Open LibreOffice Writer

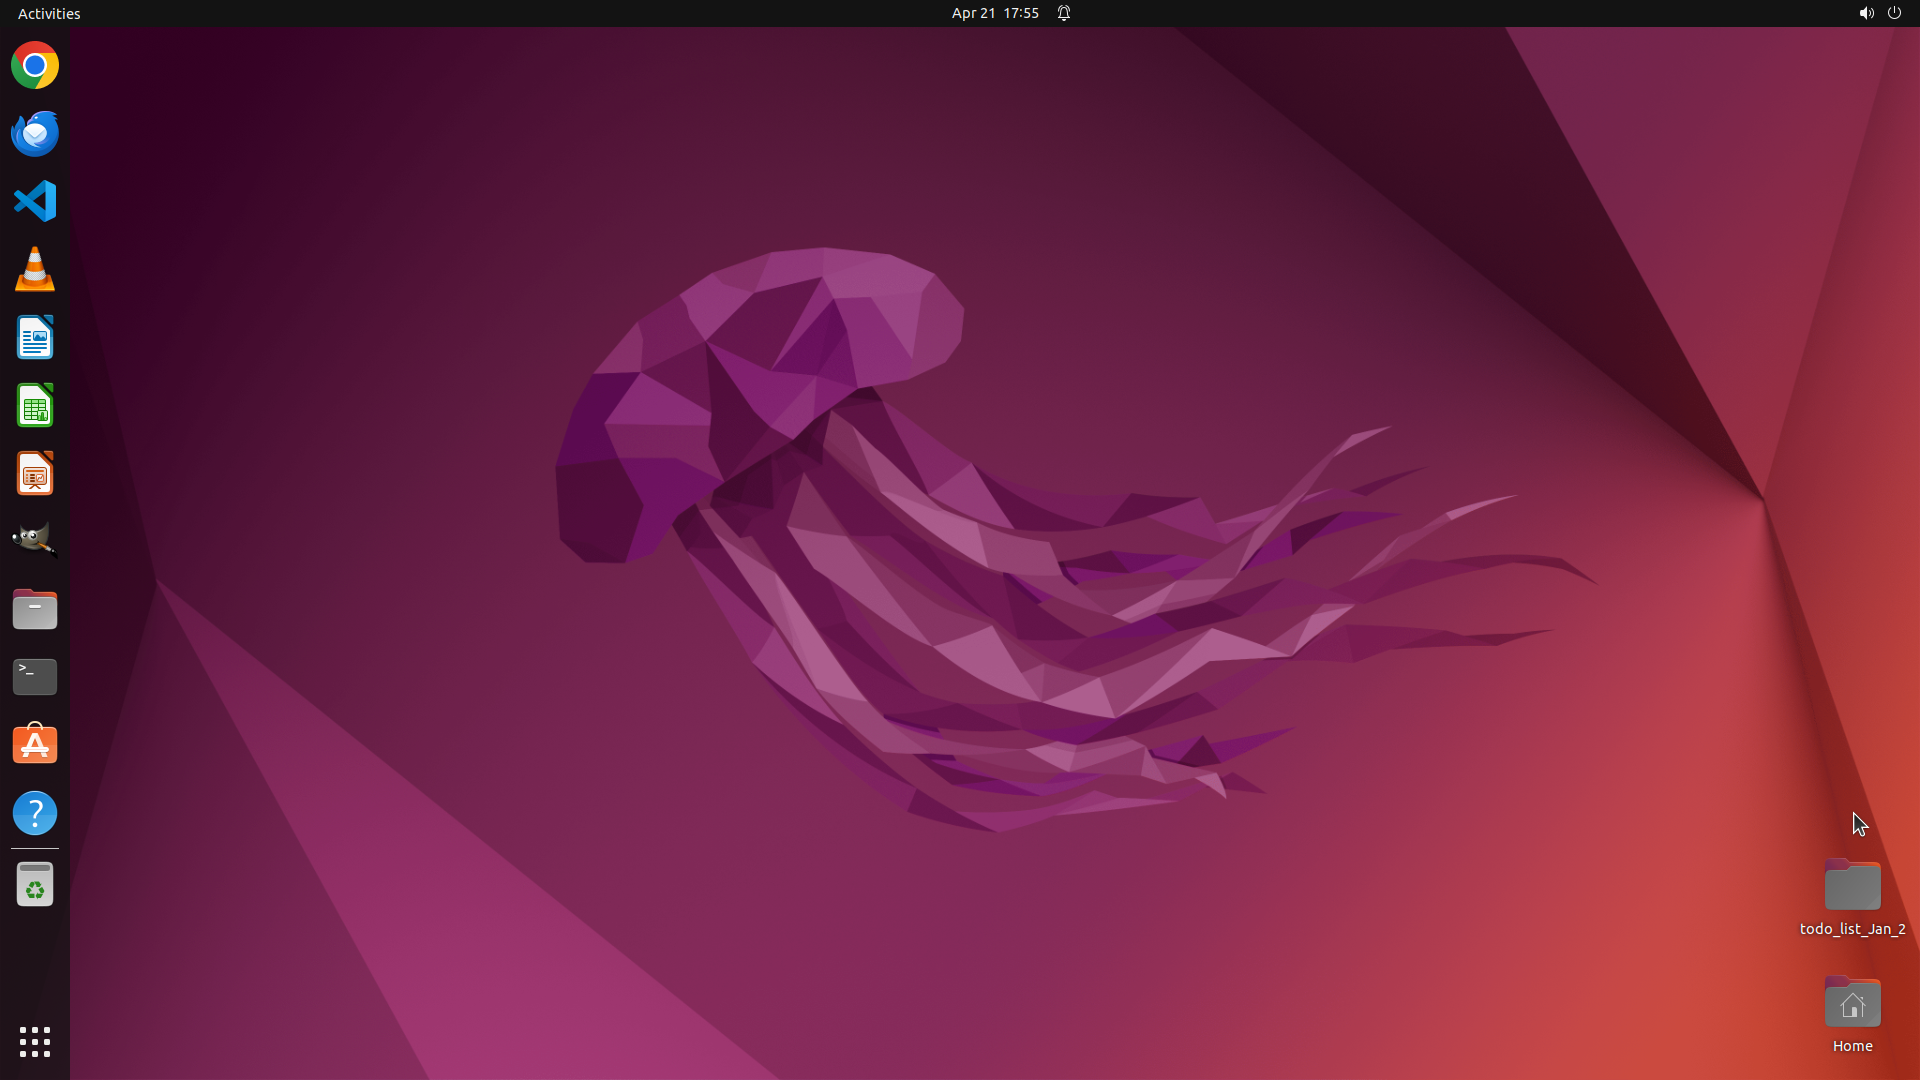35,338
